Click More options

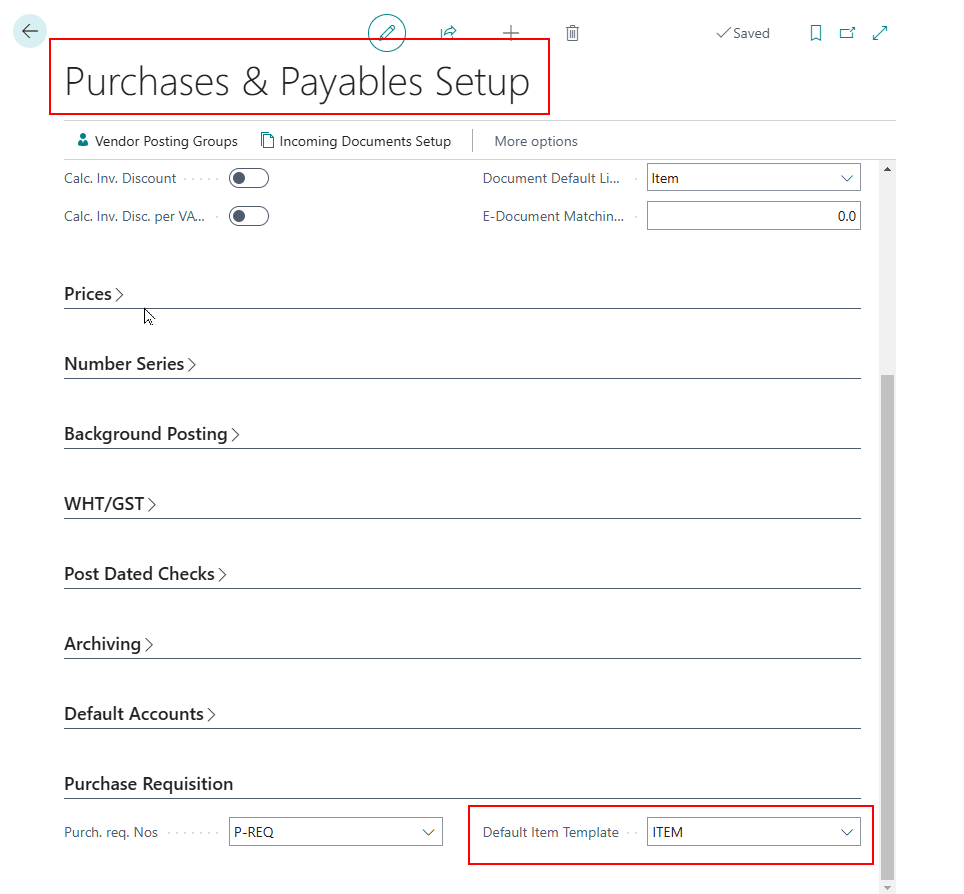pyautogui.click(x=536, y=141)
